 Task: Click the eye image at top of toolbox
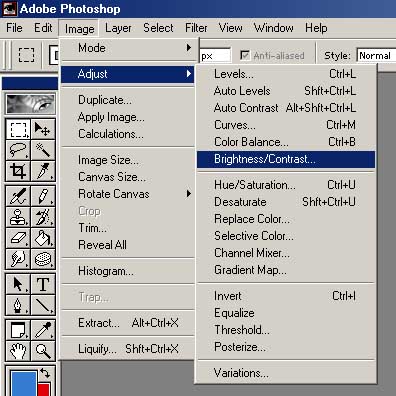click(31, 104)
